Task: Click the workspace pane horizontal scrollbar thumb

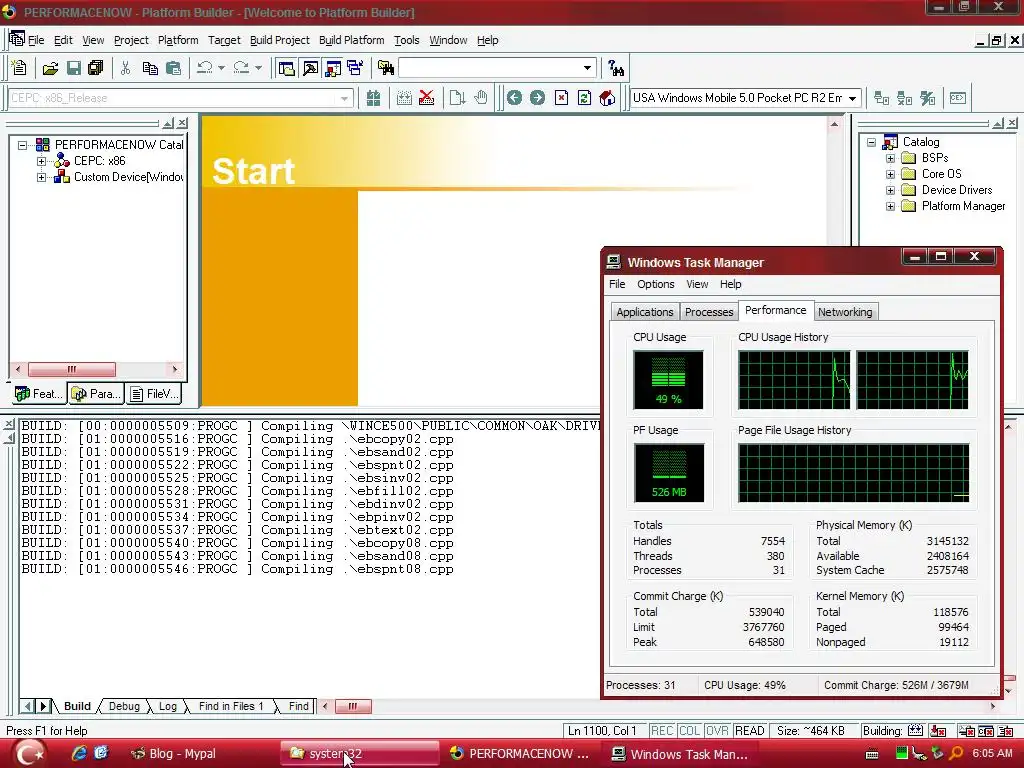Action: tap(72, 370)
